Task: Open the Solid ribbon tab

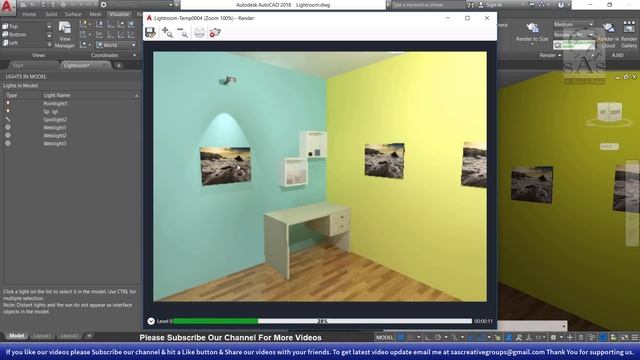Action: click(x=51, y=14)
